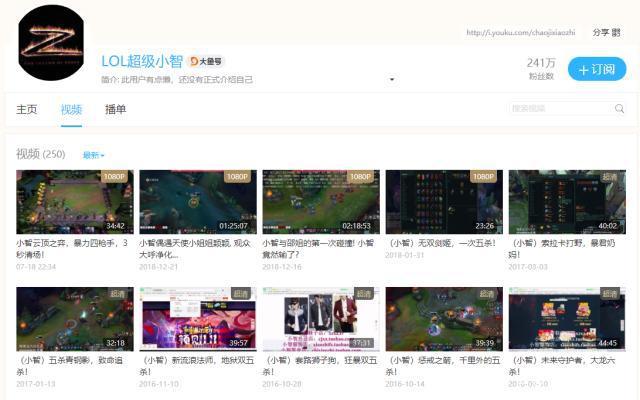Open title 小智与邵姐的第一次碰撞

click(318, 249)
